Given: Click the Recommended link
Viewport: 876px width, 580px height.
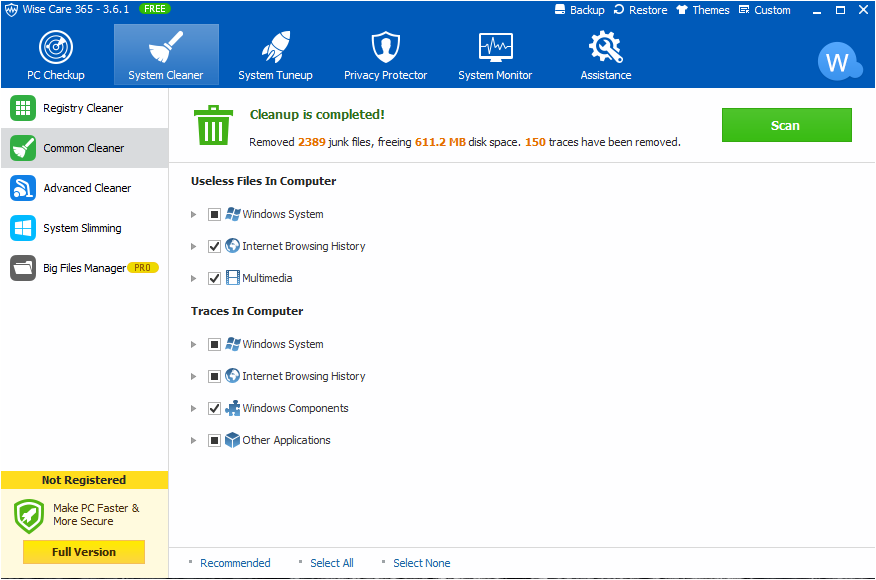Looking at the screenshot, I should click(235, 563).
